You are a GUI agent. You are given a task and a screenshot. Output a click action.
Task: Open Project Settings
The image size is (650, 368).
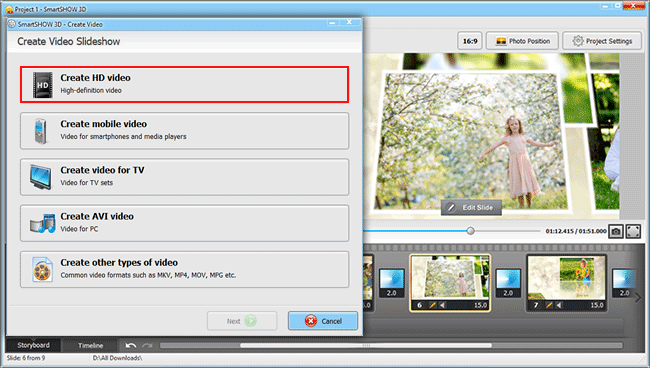(602, 41)
